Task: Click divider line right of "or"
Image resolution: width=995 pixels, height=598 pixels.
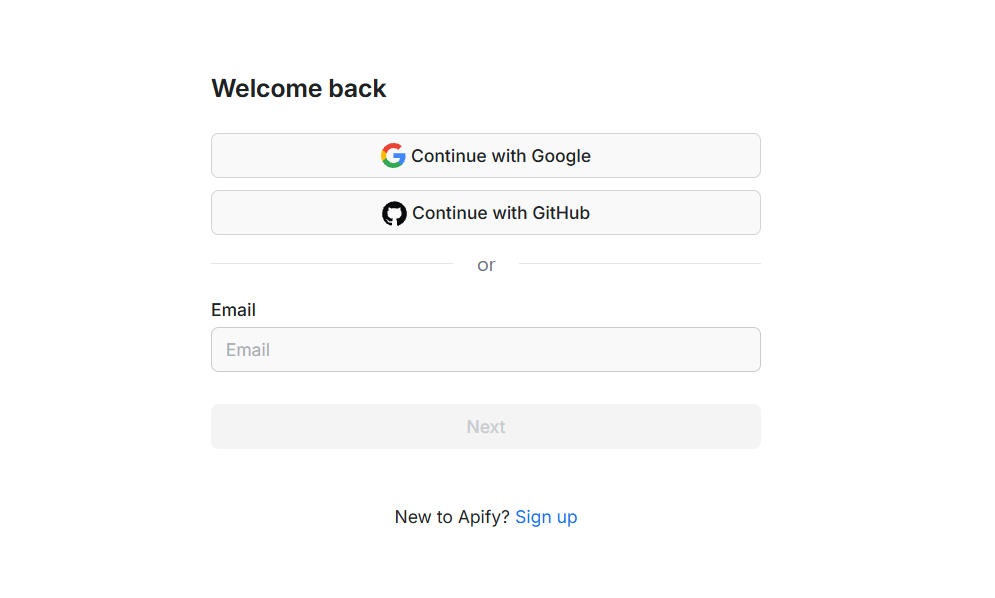Action: (x=639, y=264)
